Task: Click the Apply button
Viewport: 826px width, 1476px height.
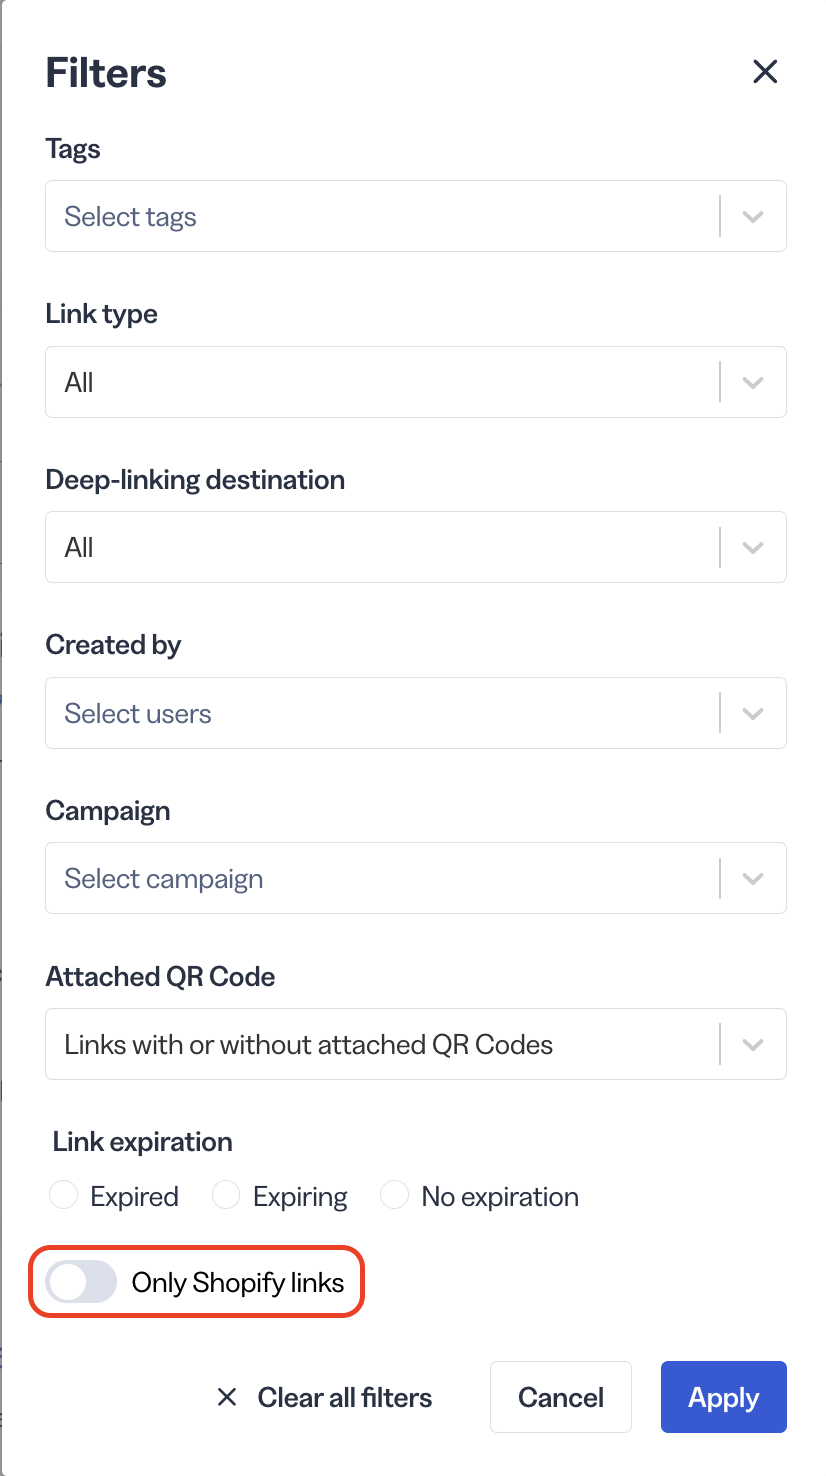Action: (x=724, y=1397)
